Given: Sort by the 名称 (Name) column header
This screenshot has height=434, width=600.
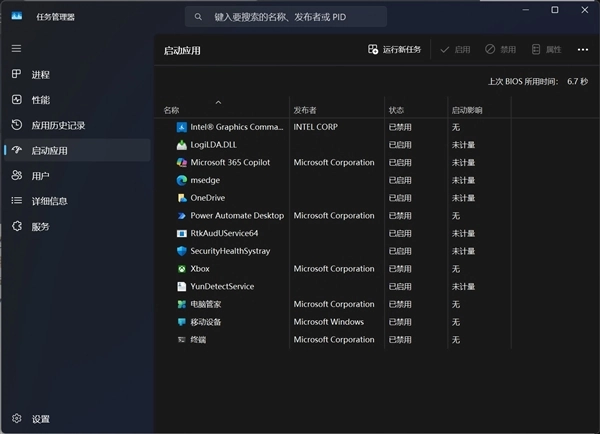Looking at the screenshot, I should [x=172, y=109].
